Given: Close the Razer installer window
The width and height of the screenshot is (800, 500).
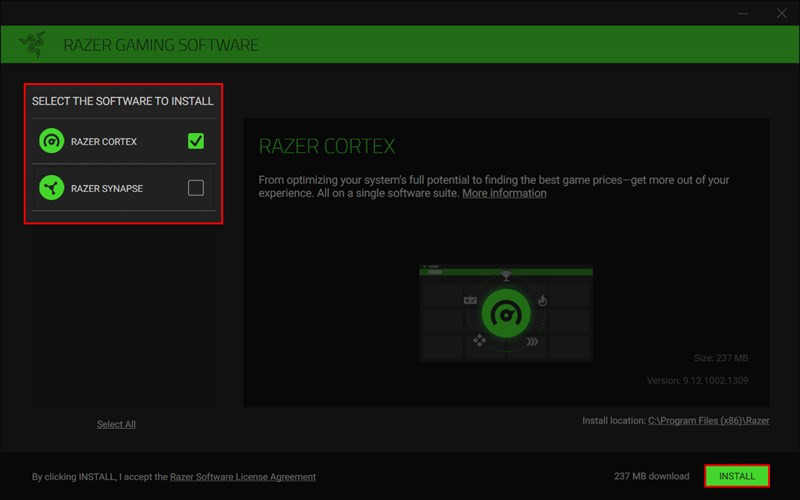Looking at the screenshot, I should (x=781, y=13).
